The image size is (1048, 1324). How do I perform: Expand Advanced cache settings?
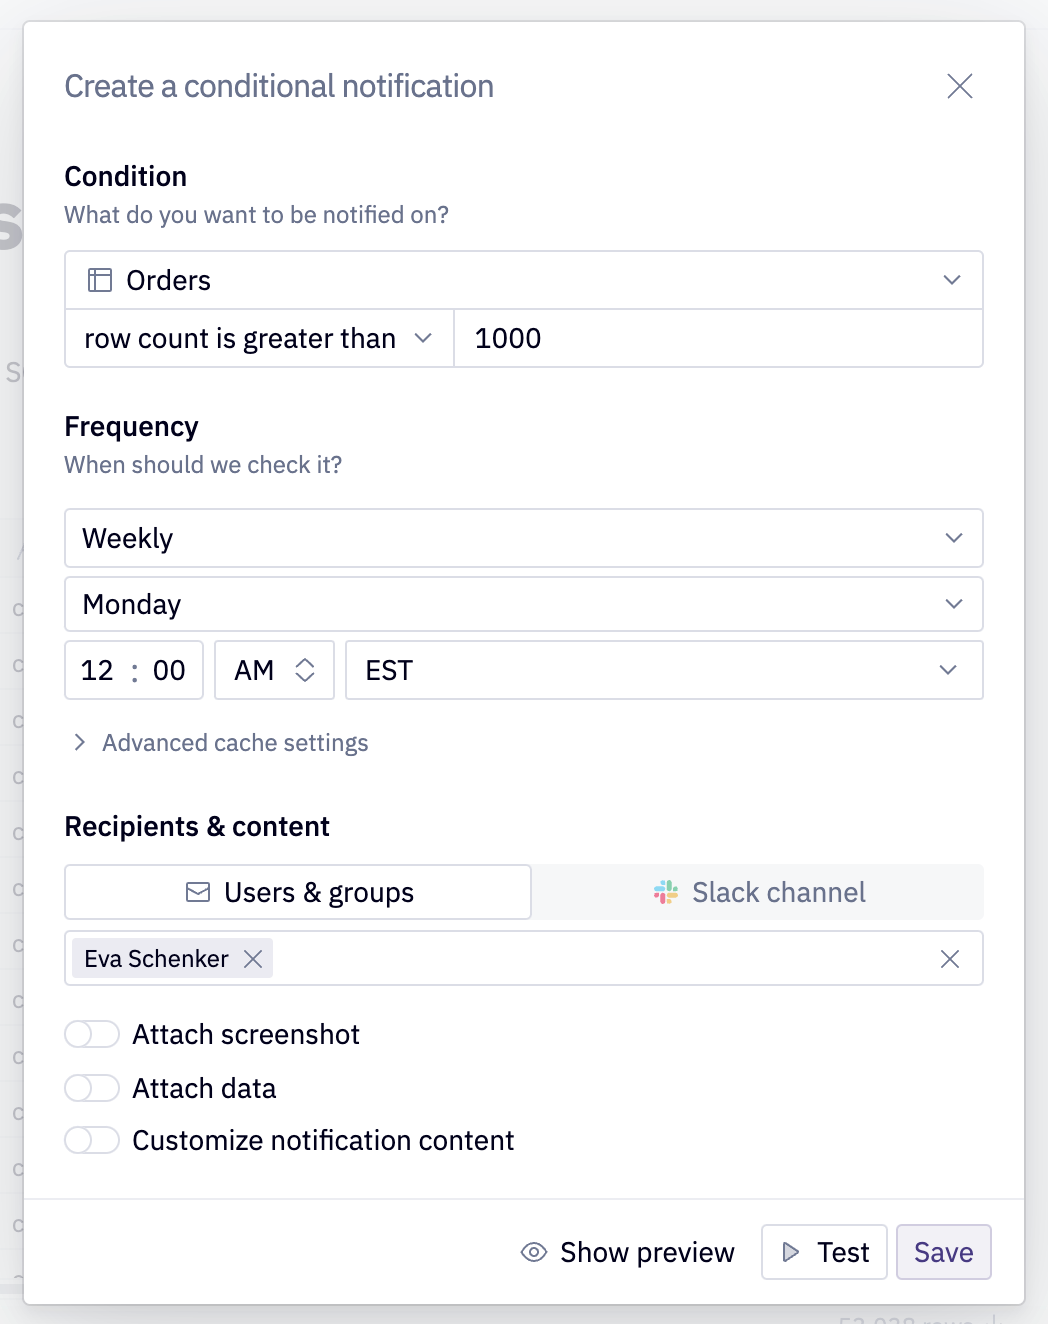point(234,743)
